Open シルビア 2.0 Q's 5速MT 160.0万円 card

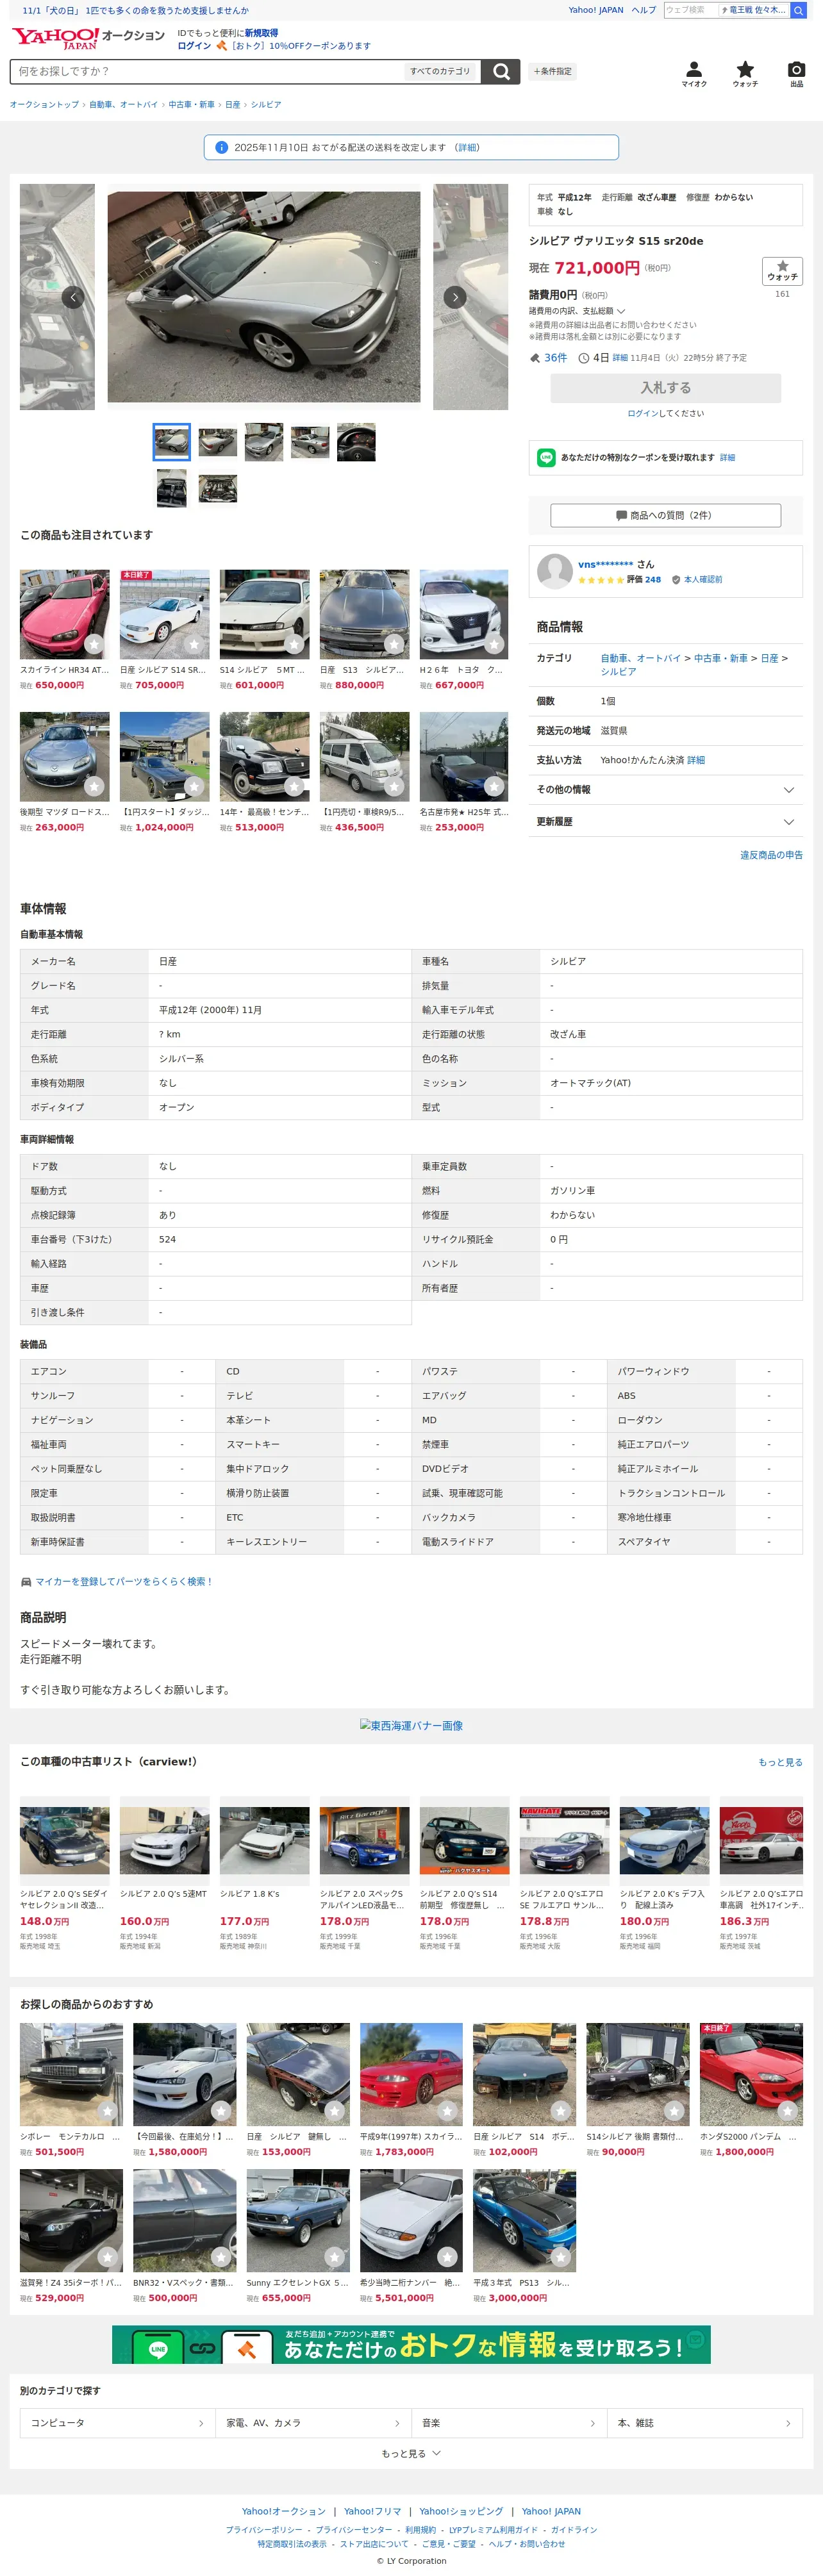coord(164,1874)
